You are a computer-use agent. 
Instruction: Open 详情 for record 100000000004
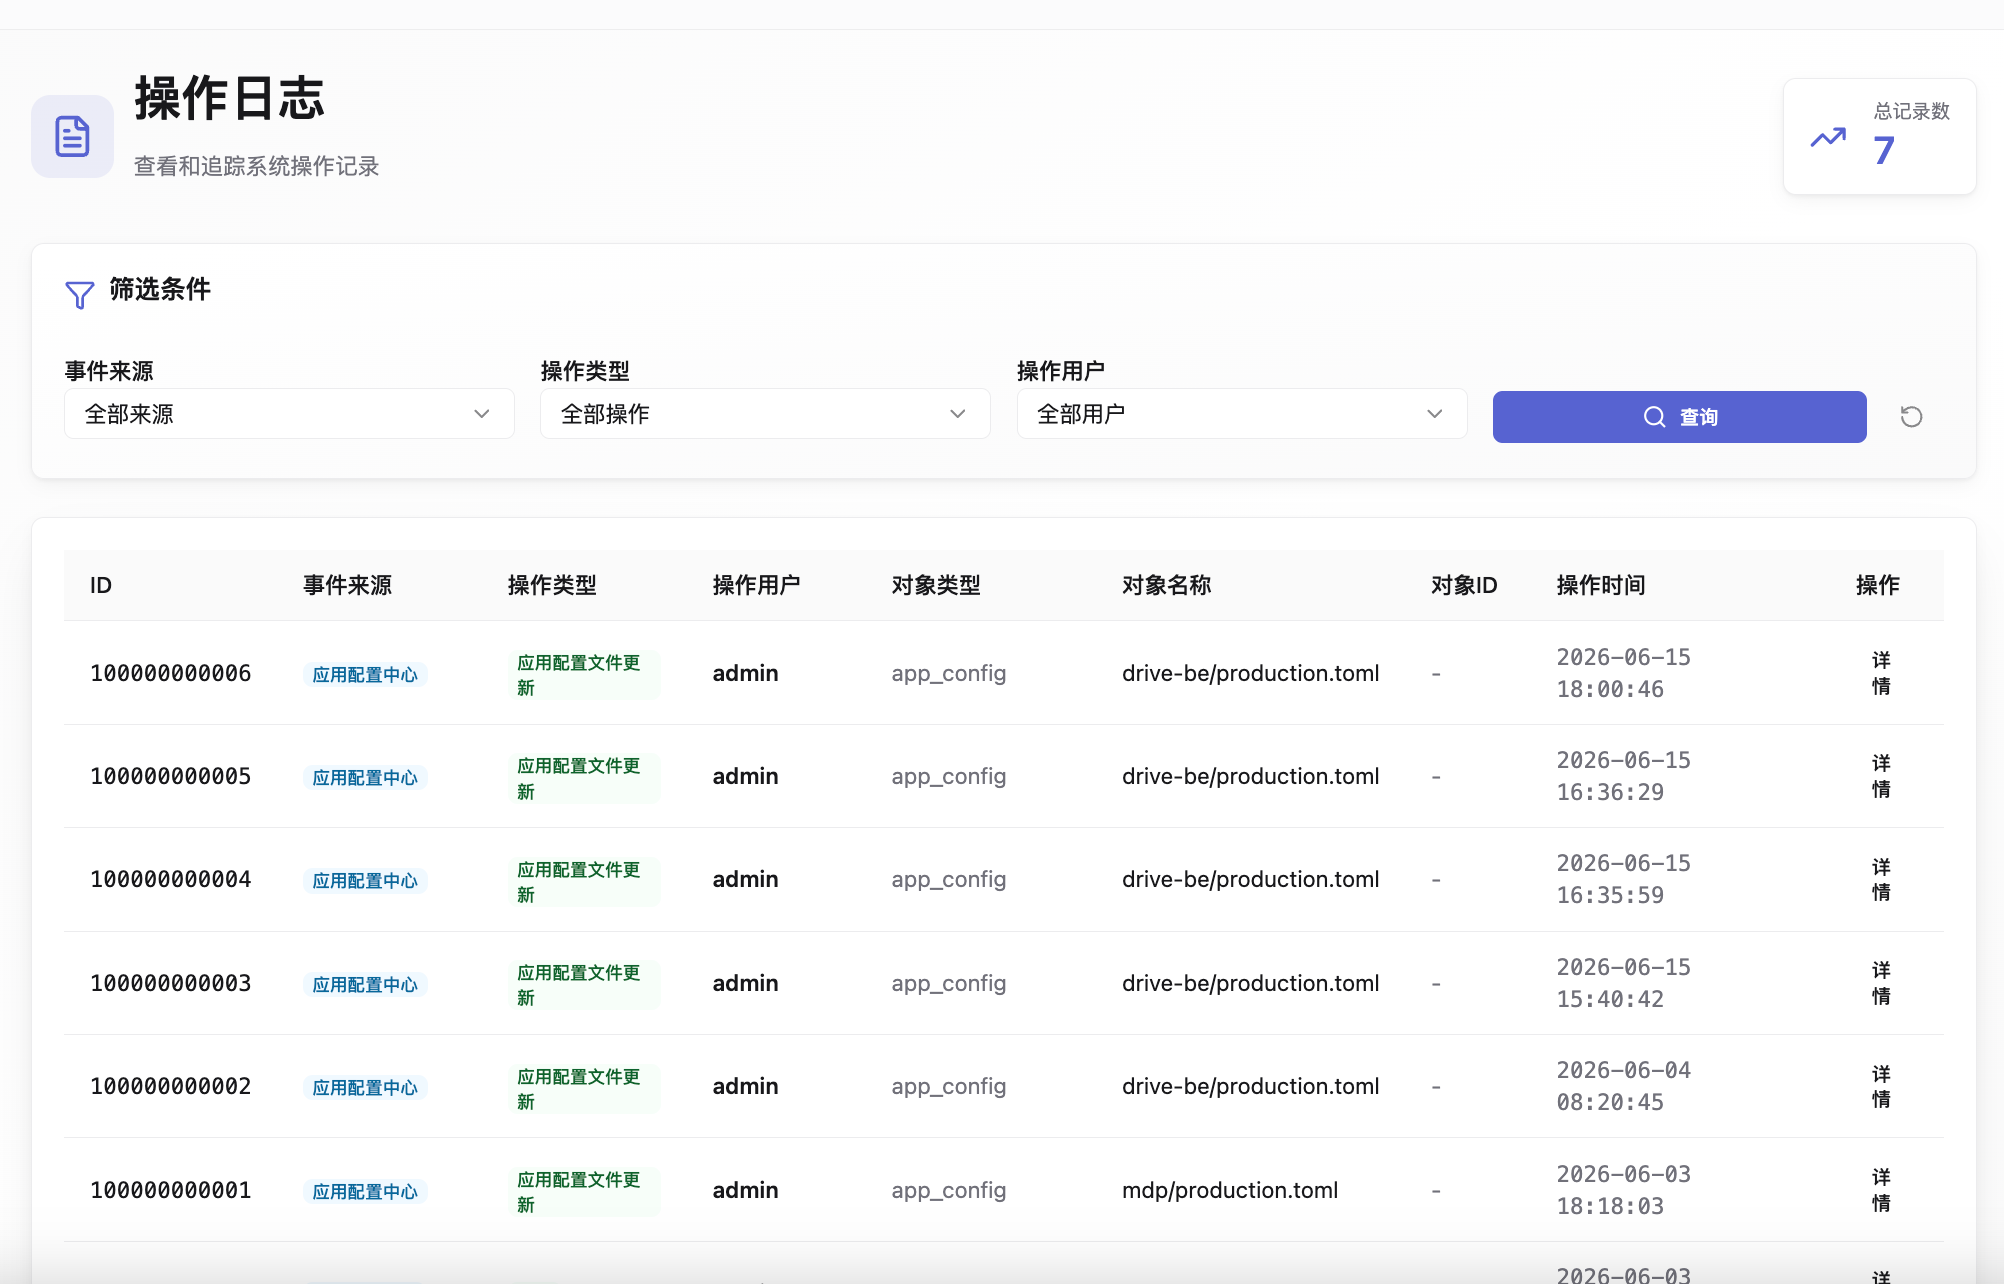pyautogui.click(x=1881, y=880)
